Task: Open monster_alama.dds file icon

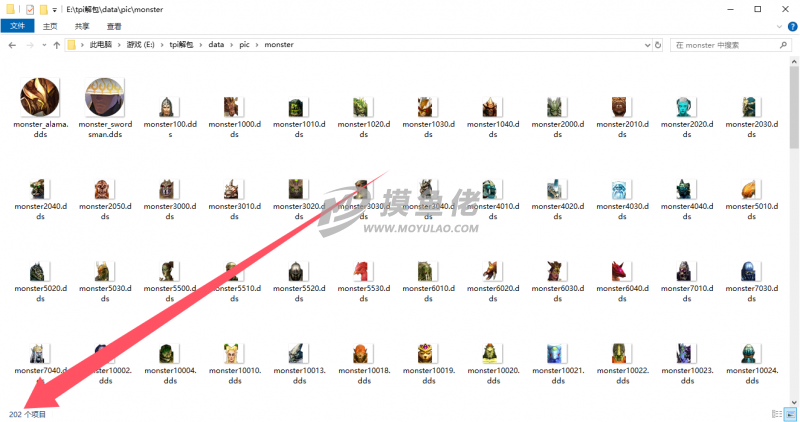Action: click(40, 97)
